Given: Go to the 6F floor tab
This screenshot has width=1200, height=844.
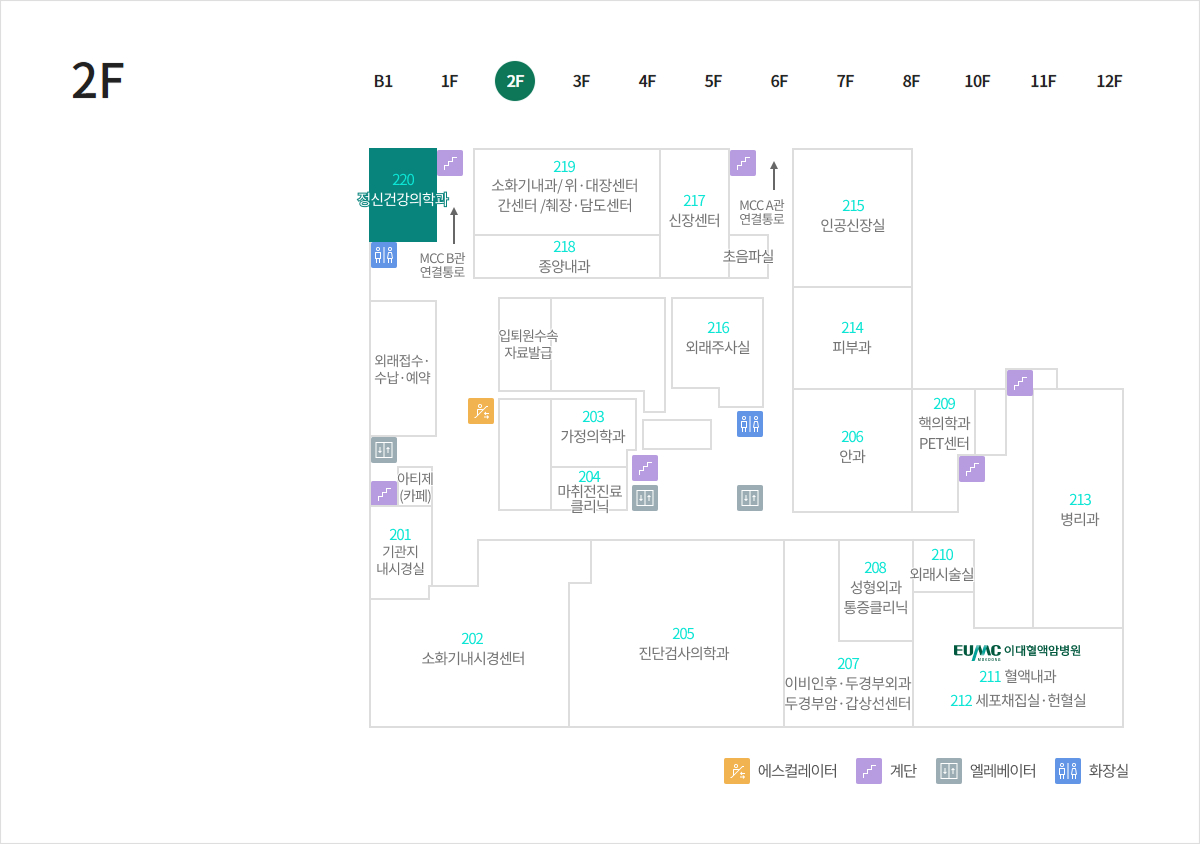Looking at the screenshot, I should point(779,82).
